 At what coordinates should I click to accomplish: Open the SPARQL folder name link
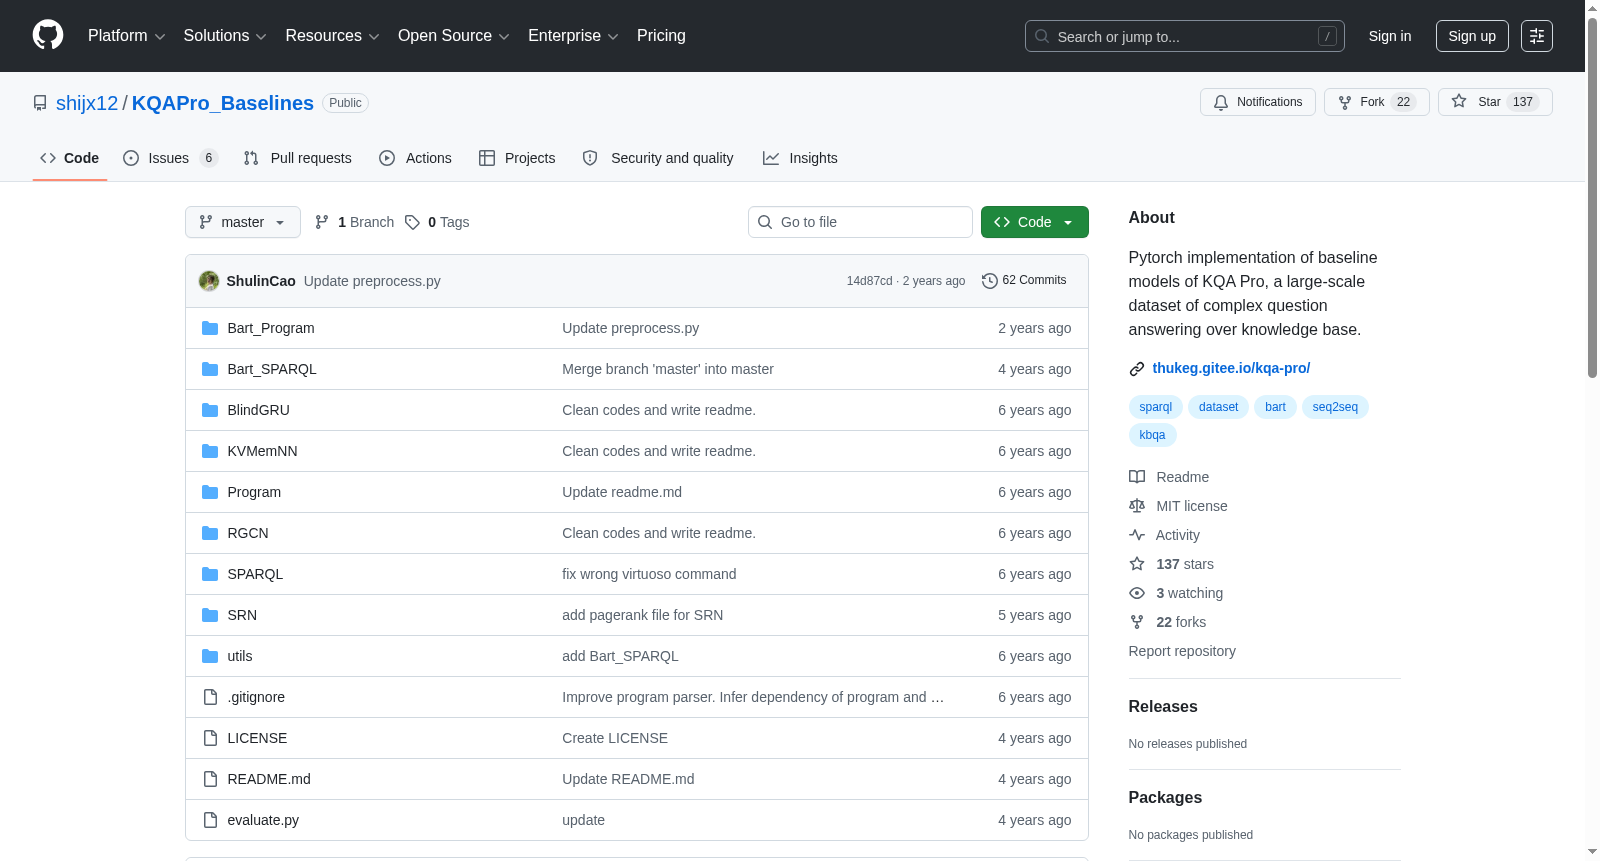[255, 574]
